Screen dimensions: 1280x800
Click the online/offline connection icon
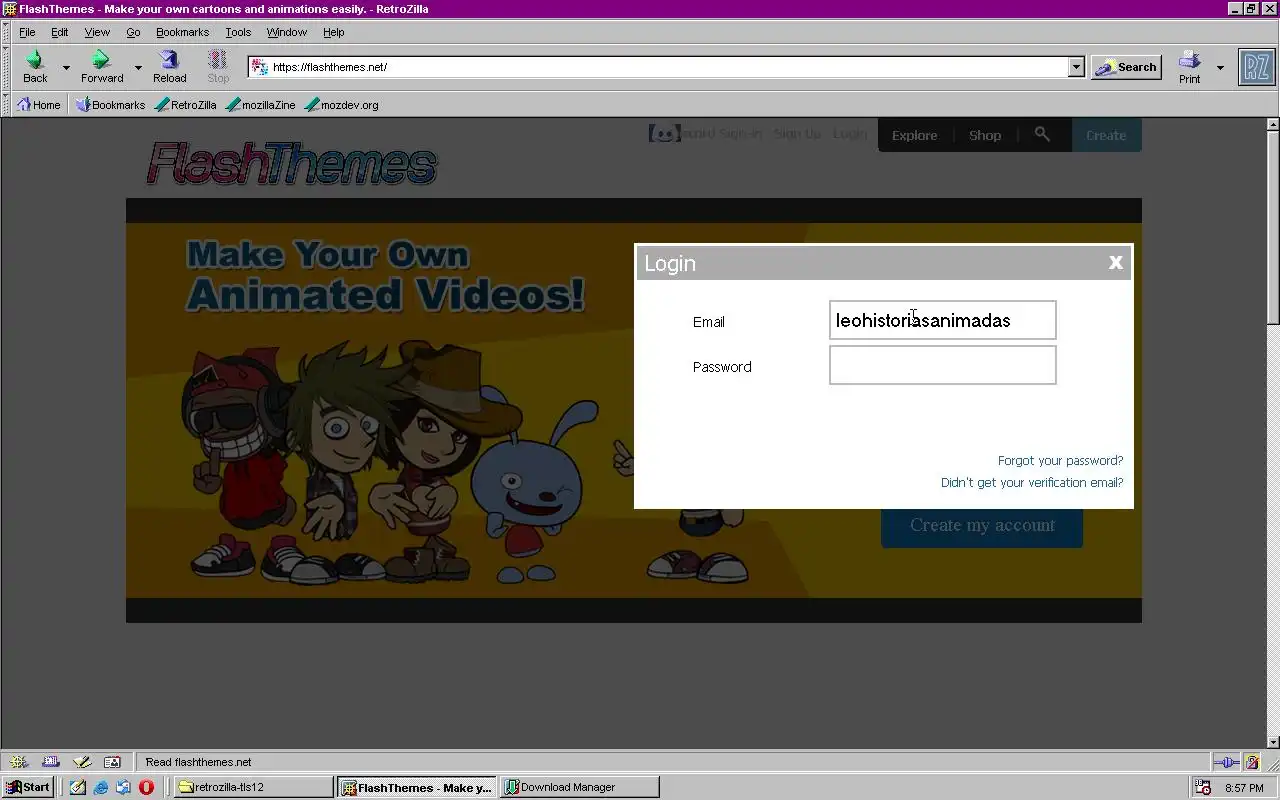1226,762
